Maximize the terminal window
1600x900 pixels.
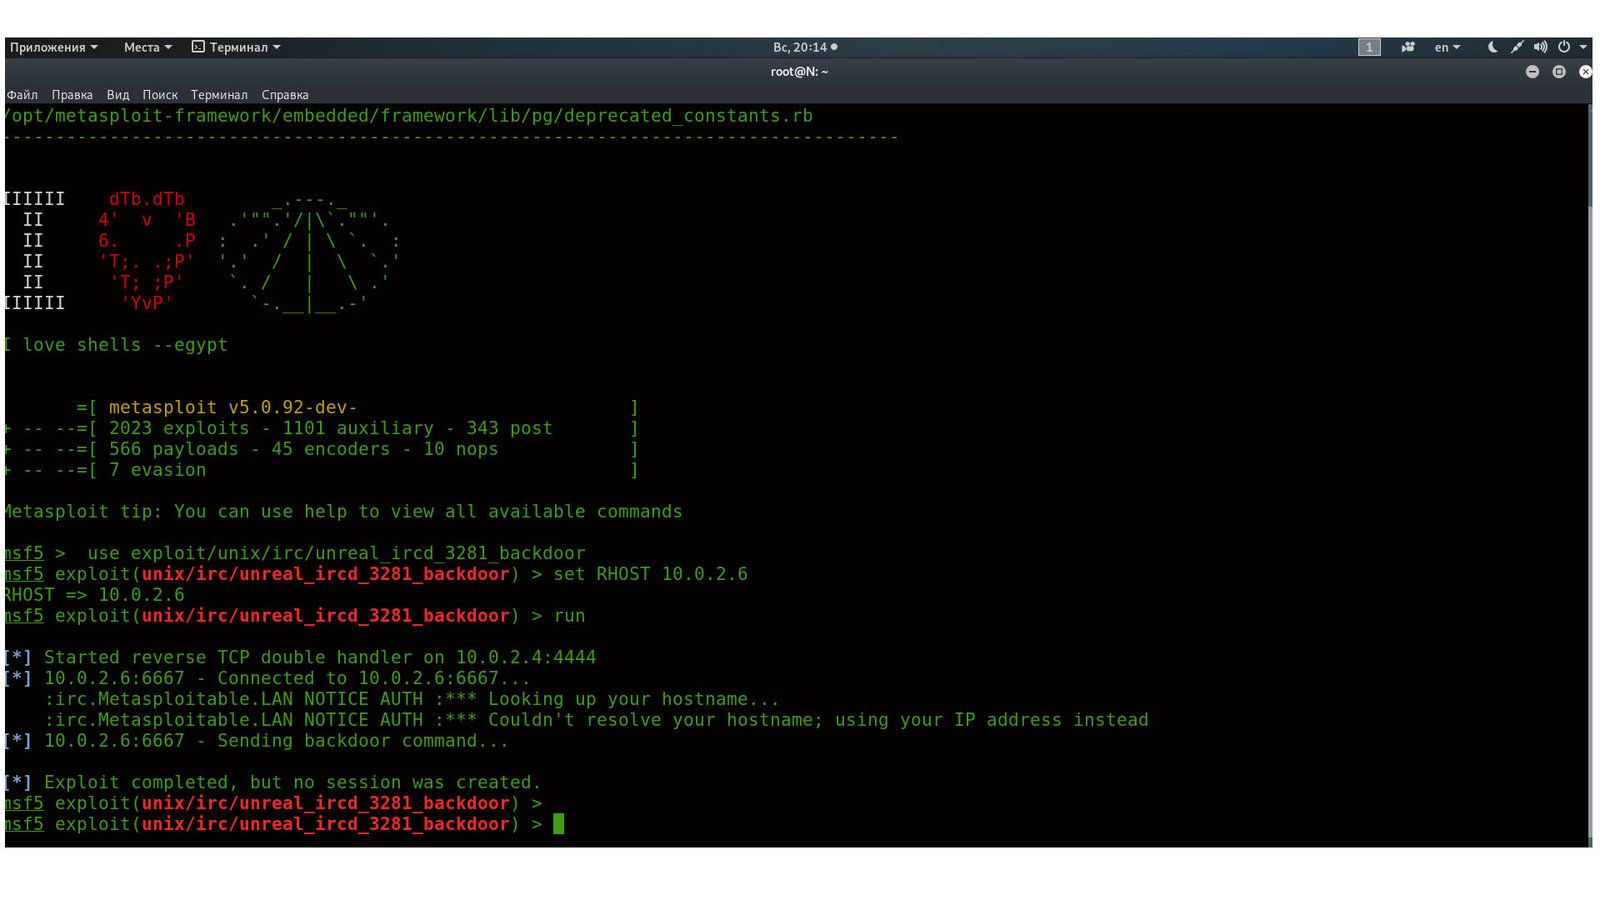point(1559,72)
